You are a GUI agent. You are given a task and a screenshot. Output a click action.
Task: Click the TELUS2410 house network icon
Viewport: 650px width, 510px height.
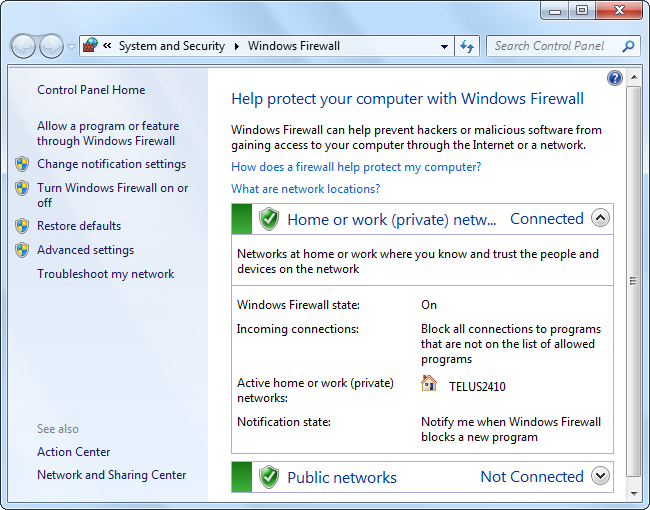coord(429,383)
